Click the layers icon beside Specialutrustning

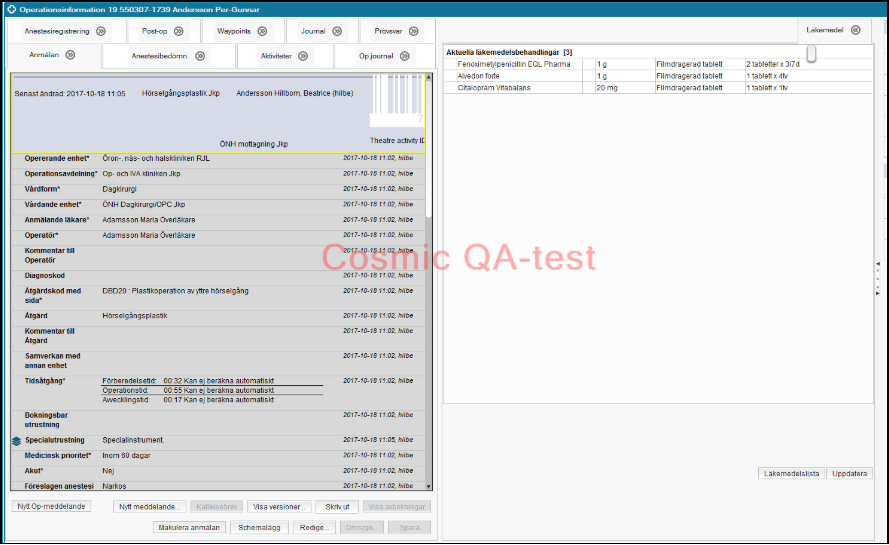coord(16,440)
